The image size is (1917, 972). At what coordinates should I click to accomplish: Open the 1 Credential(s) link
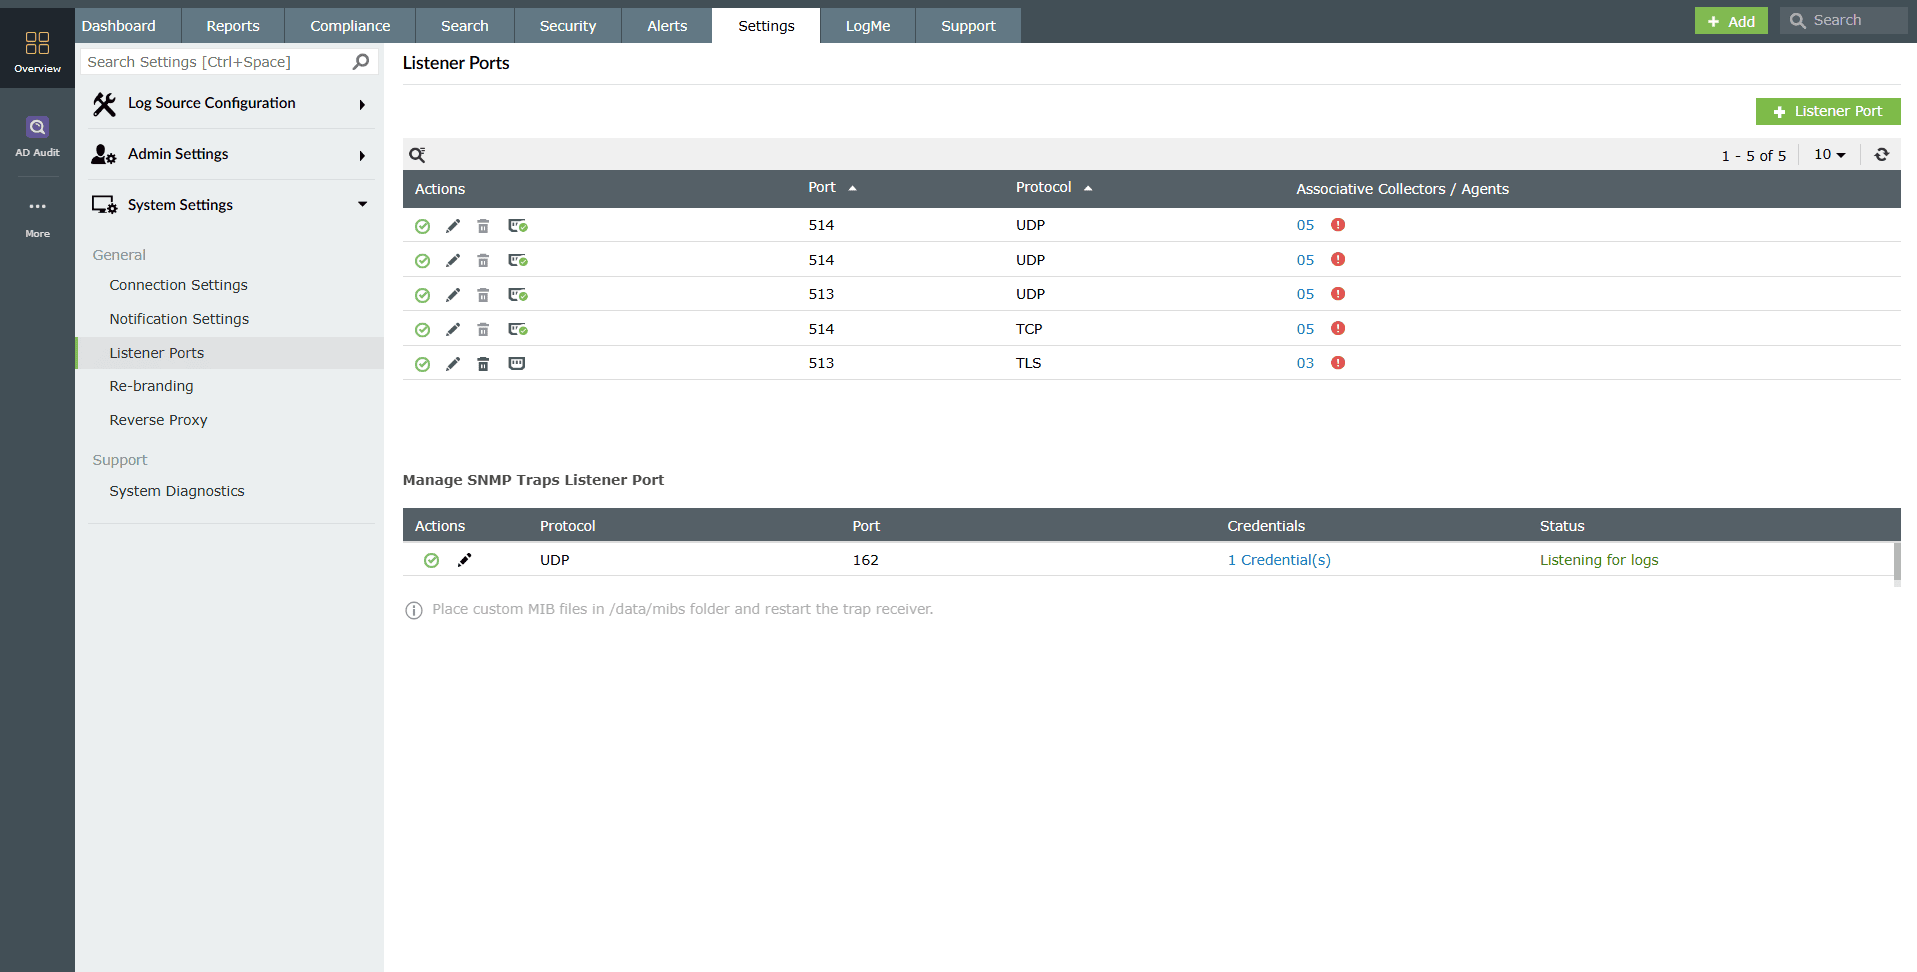pyautogui.click(x=1279, y=560)
